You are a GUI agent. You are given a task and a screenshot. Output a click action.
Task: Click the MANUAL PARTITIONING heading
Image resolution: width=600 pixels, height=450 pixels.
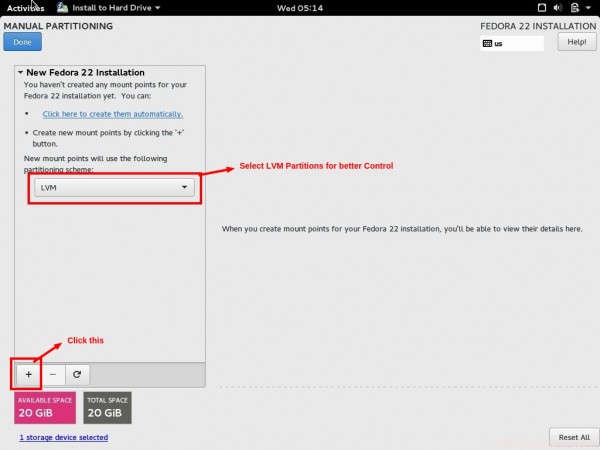pos(58,26)
